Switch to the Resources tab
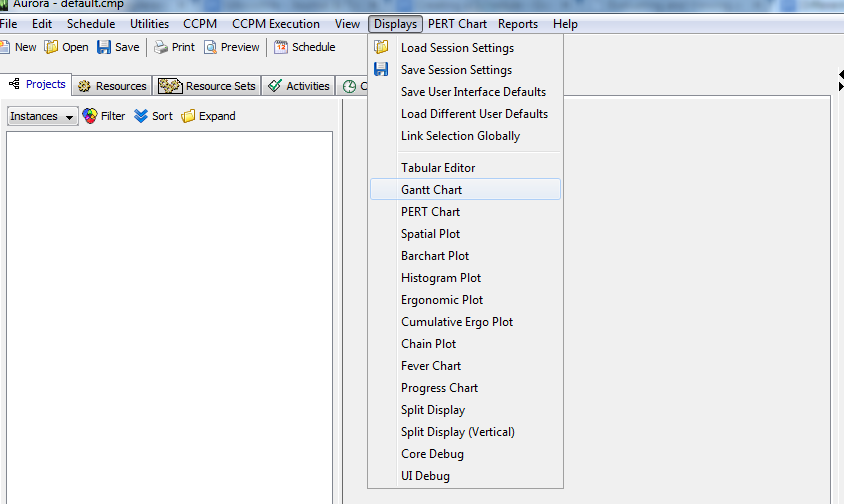 [111, 86]
